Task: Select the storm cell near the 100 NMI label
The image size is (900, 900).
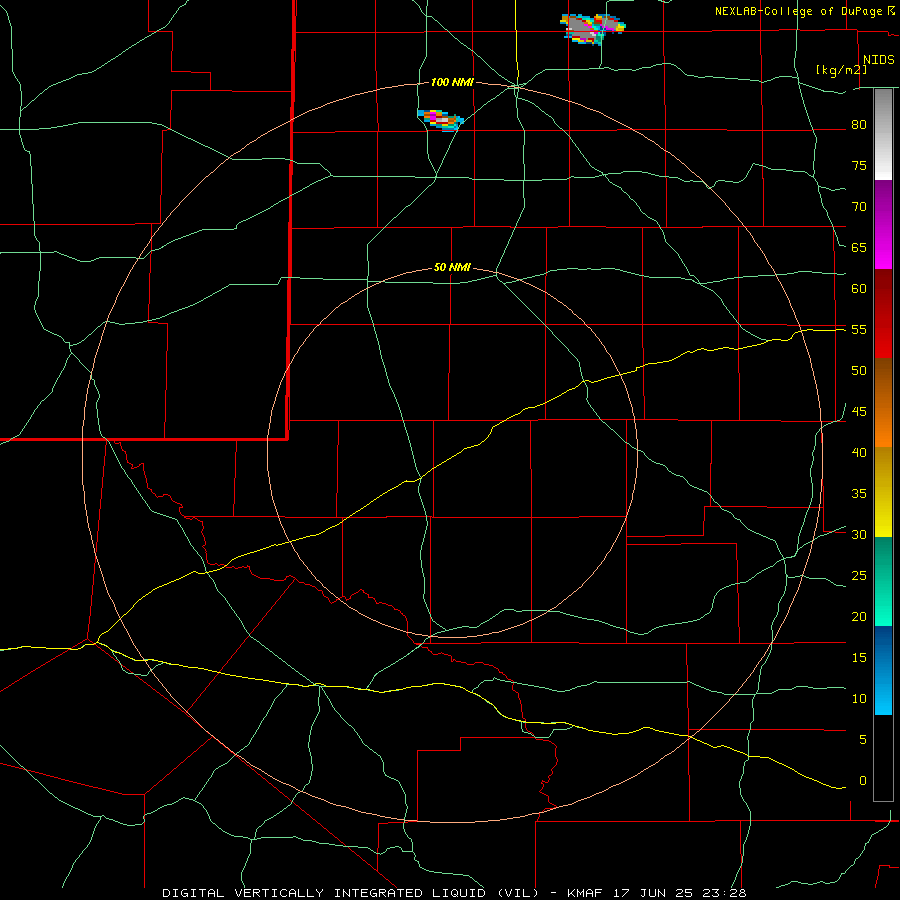Action: [x=440, y=120]
